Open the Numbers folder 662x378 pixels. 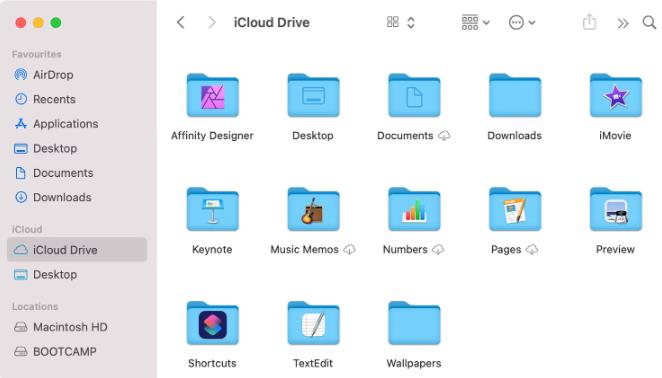coord(414,209)
